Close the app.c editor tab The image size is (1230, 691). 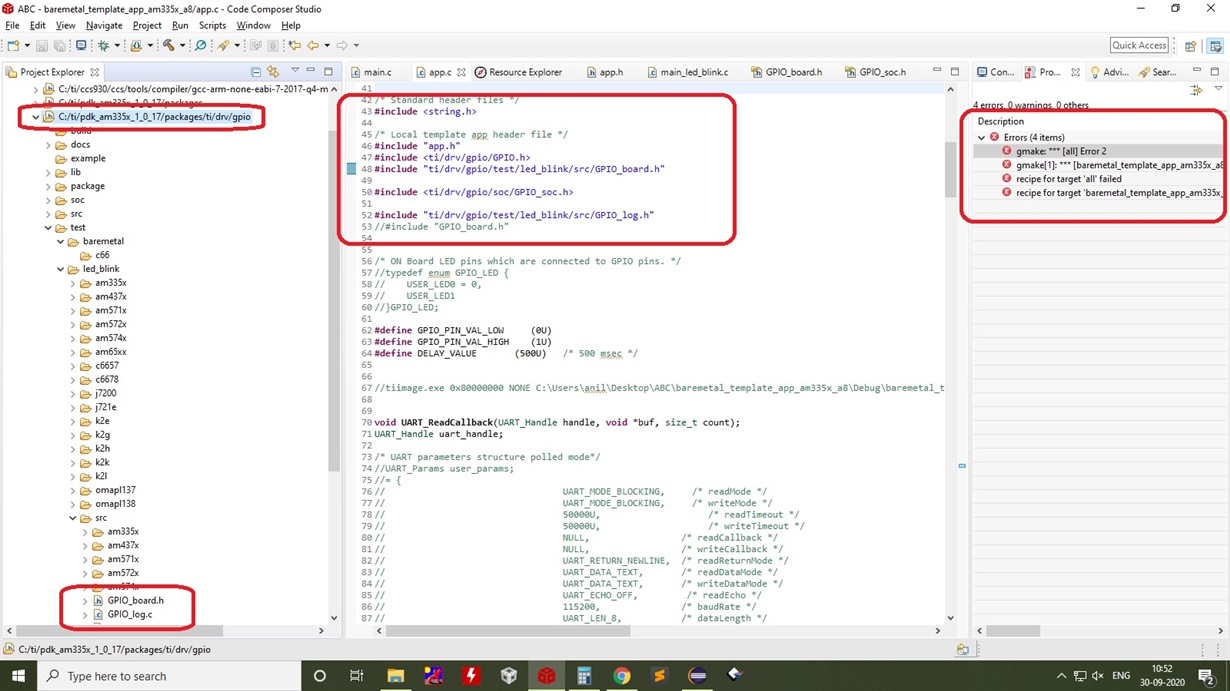pyautogui.click(x=461, y=72)
